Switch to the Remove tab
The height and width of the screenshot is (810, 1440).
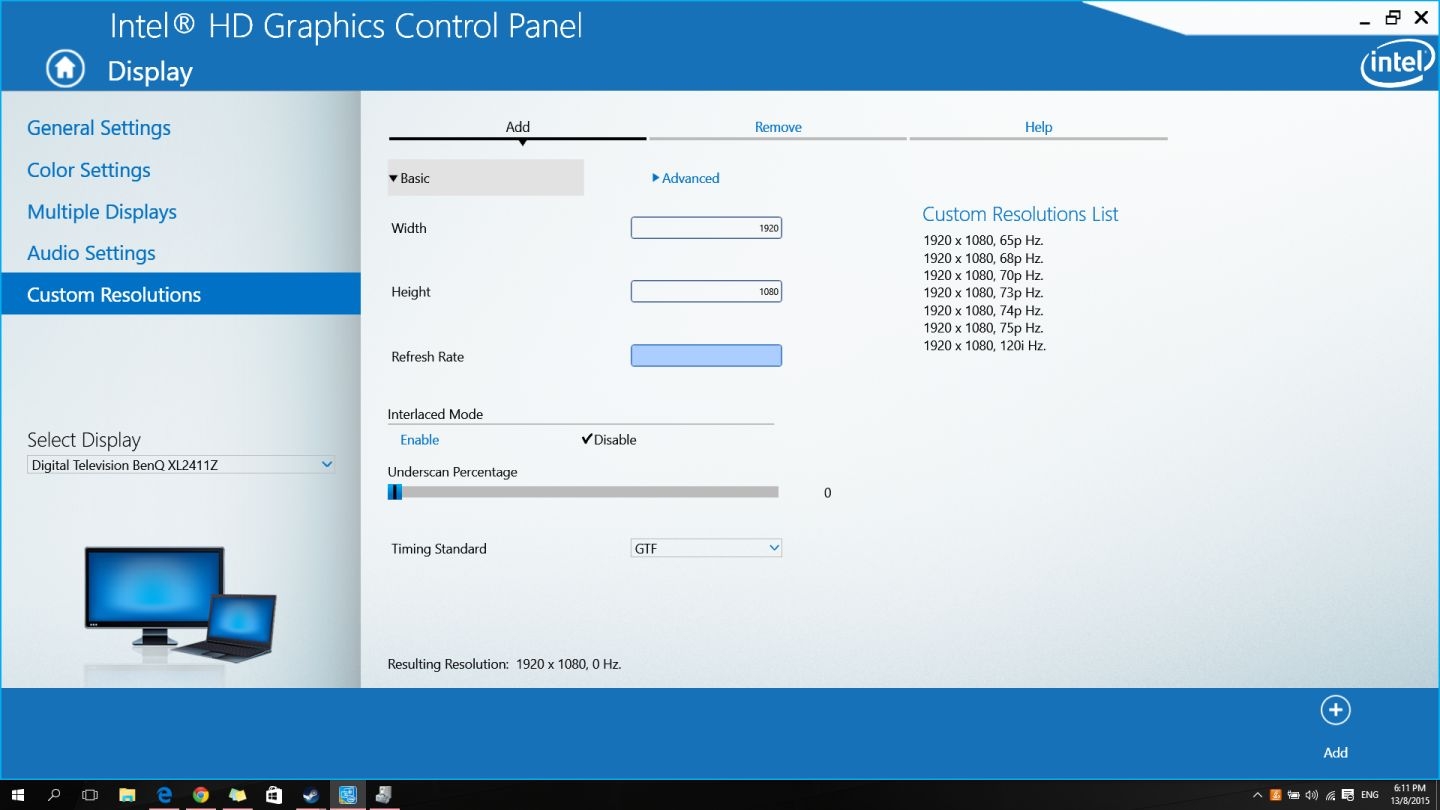(778, 128)
